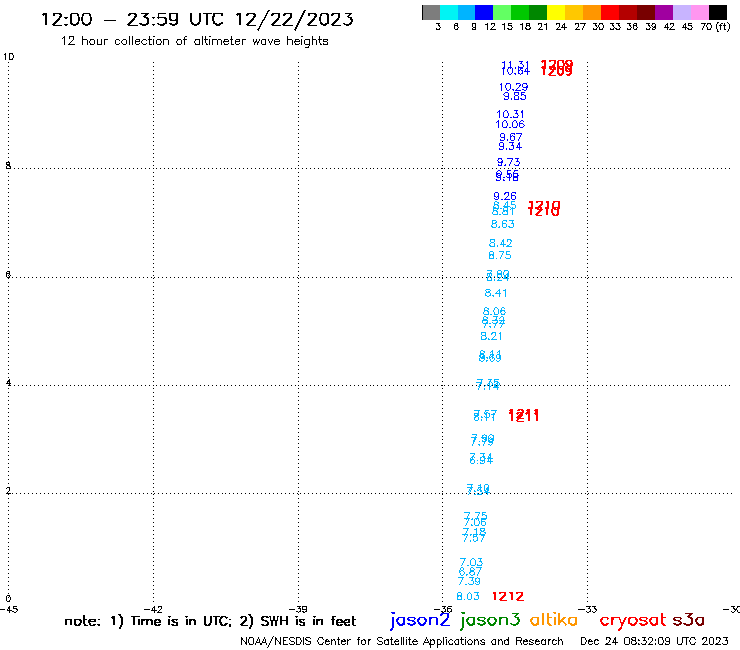Click the longitude axis label -33
This screenshot has height=650, width=740.
point(588,609)
